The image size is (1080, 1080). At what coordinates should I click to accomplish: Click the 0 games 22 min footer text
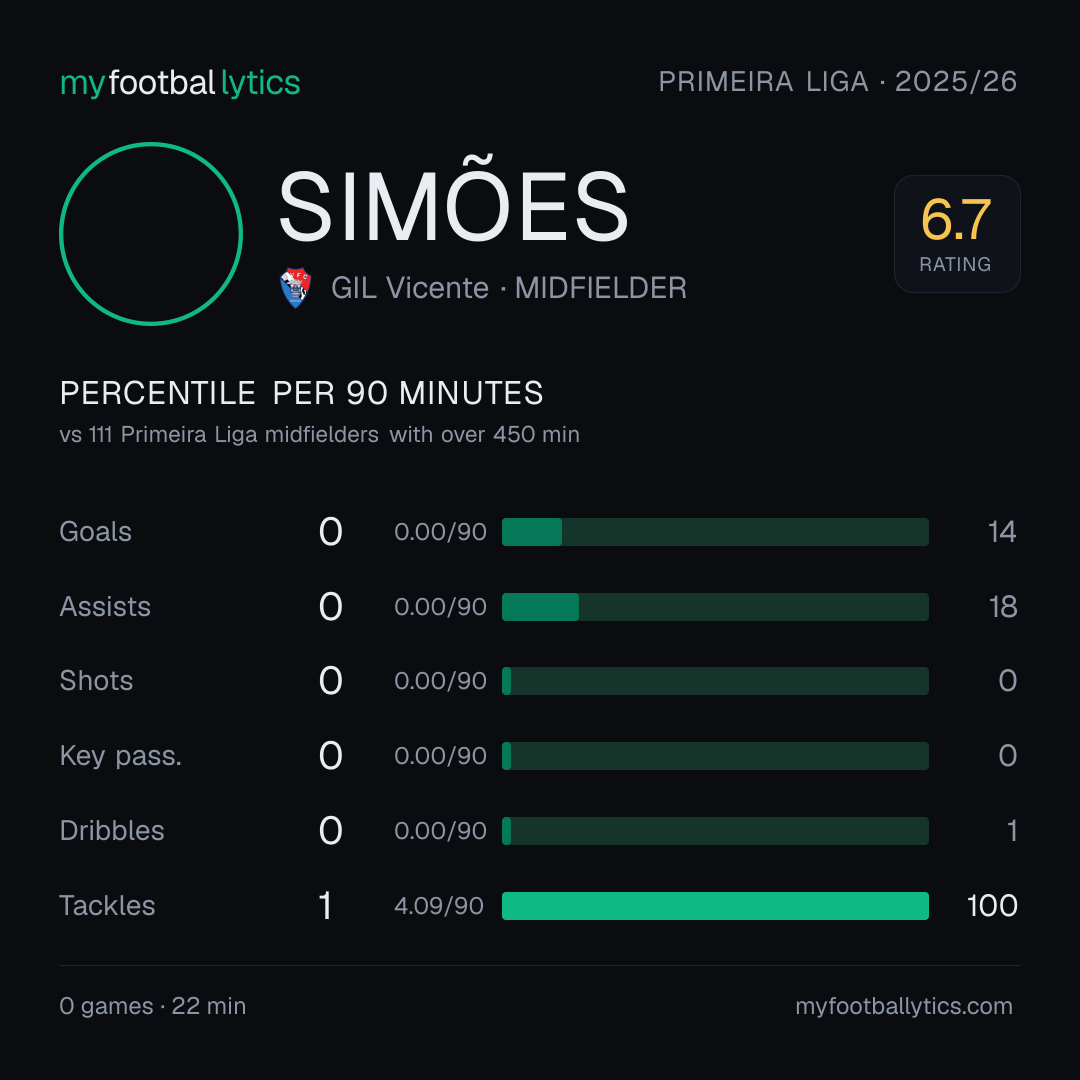pyautogui.click(x=153, y=1006)
